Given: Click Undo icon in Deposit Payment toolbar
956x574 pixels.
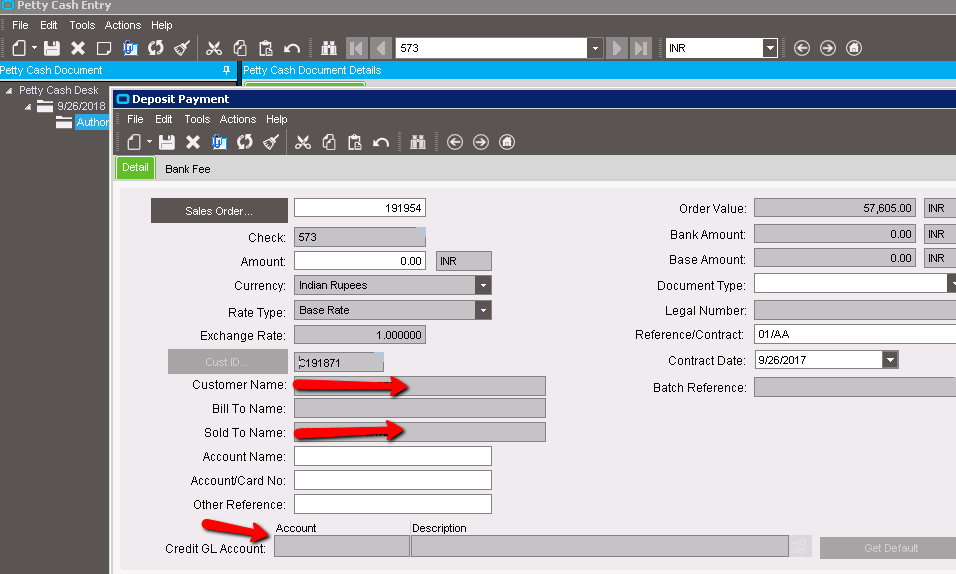Looking at the screenshot, I should coord(380,142).
